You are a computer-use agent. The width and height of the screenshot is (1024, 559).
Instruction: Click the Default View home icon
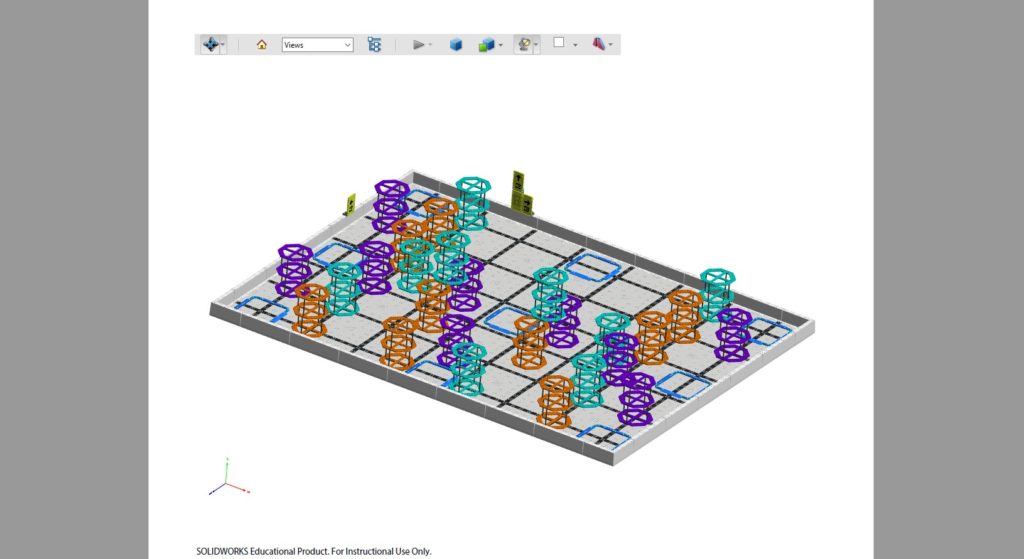[x=262, y=44]
